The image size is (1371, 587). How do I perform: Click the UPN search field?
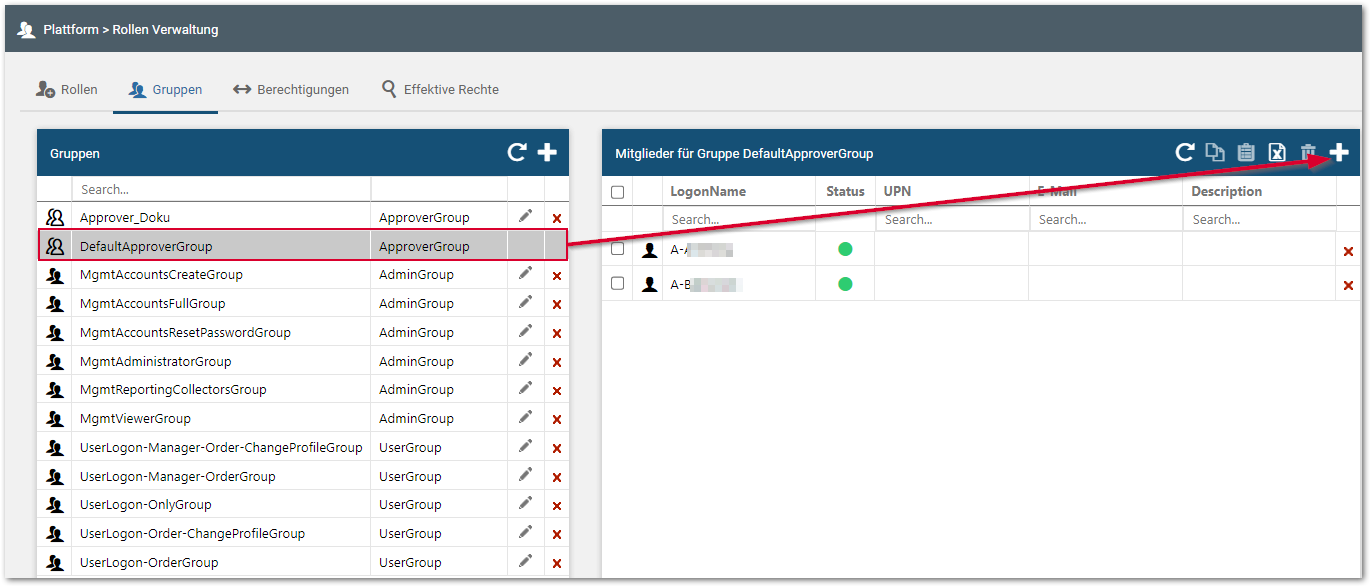tap(952, 219)
